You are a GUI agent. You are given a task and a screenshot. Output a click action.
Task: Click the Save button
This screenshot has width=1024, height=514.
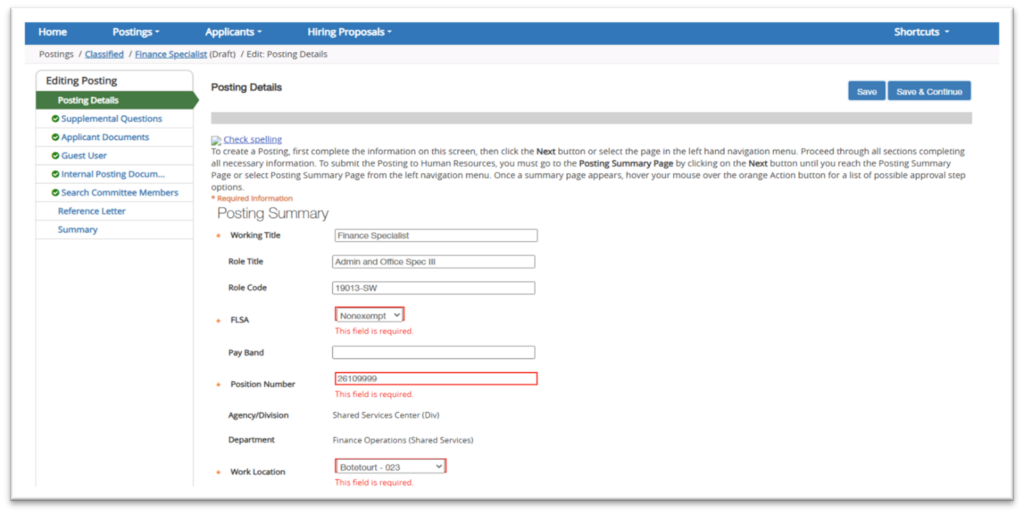point(867,91)
